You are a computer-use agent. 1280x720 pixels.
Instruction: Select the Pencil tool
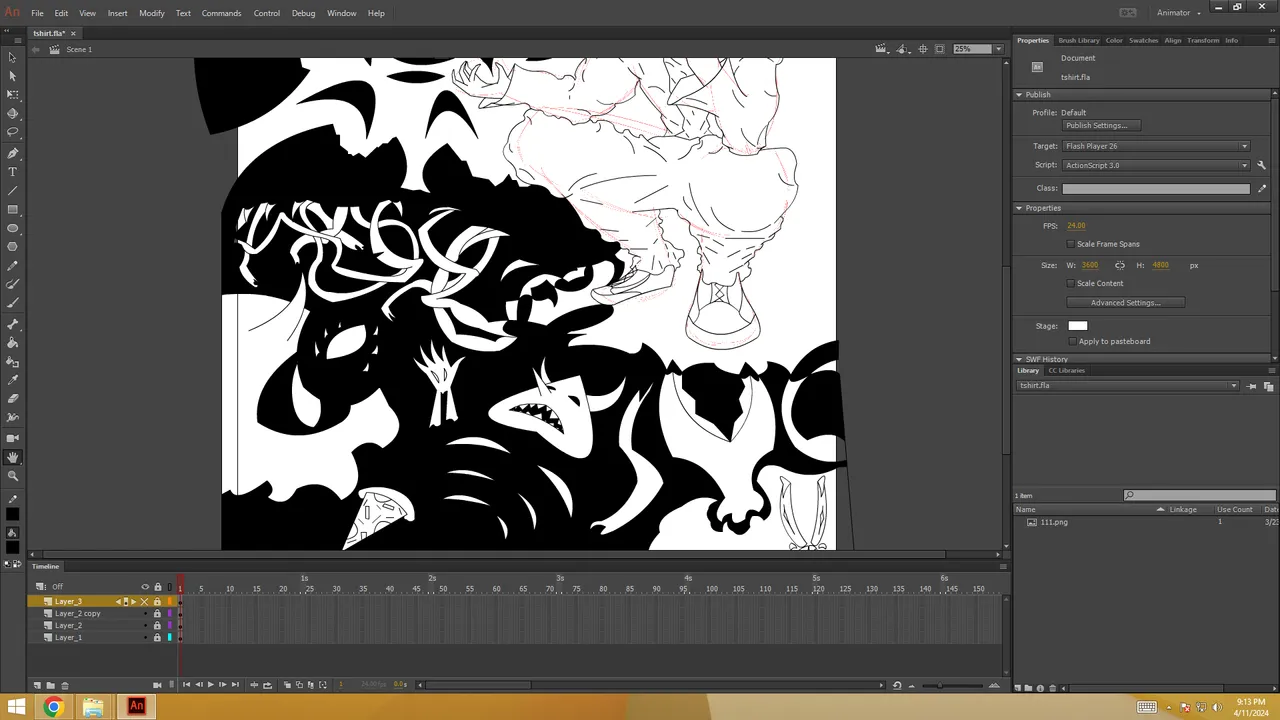click(x=12, y=267)
